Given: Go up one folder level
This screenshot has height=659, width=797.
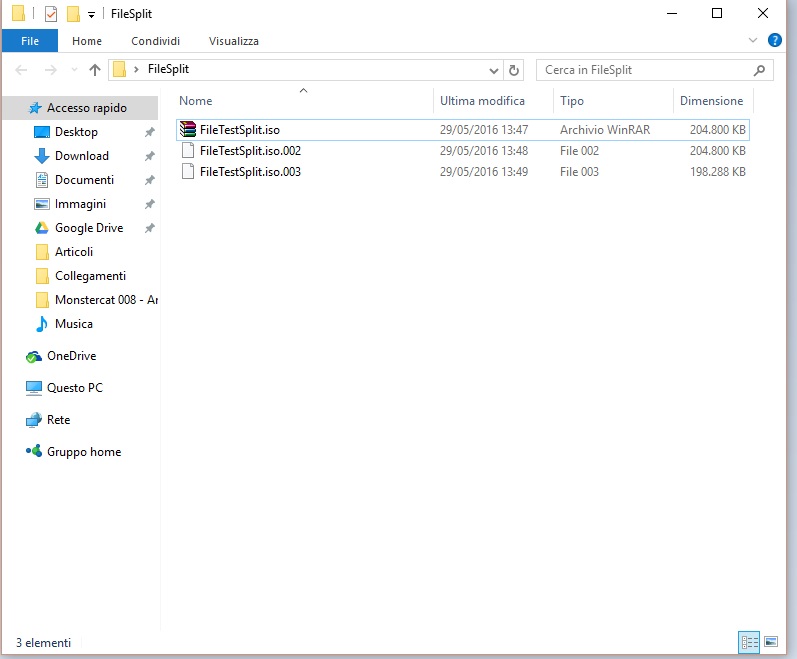Looking at the screenshot, I should (x=95, y=70).
